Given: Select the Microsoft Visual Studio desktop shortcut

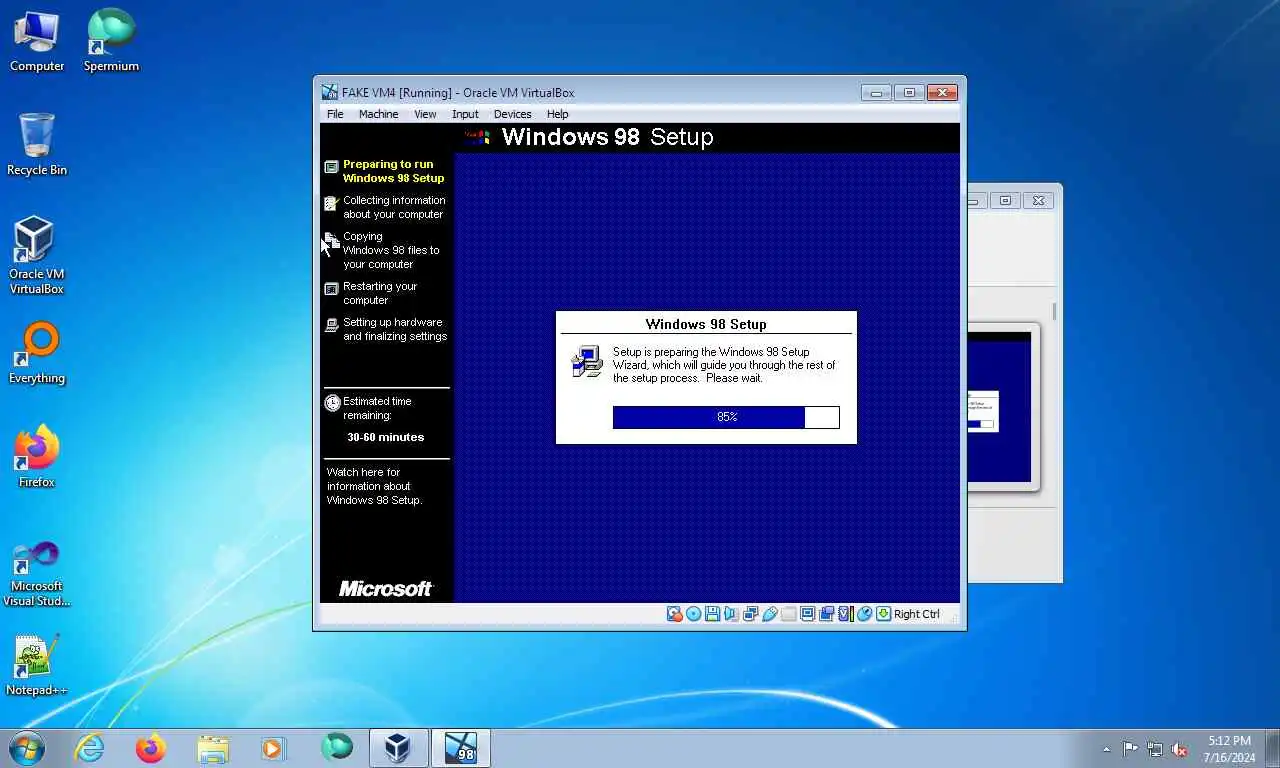Looking at the screenshot, I should [x=37, y=573].
